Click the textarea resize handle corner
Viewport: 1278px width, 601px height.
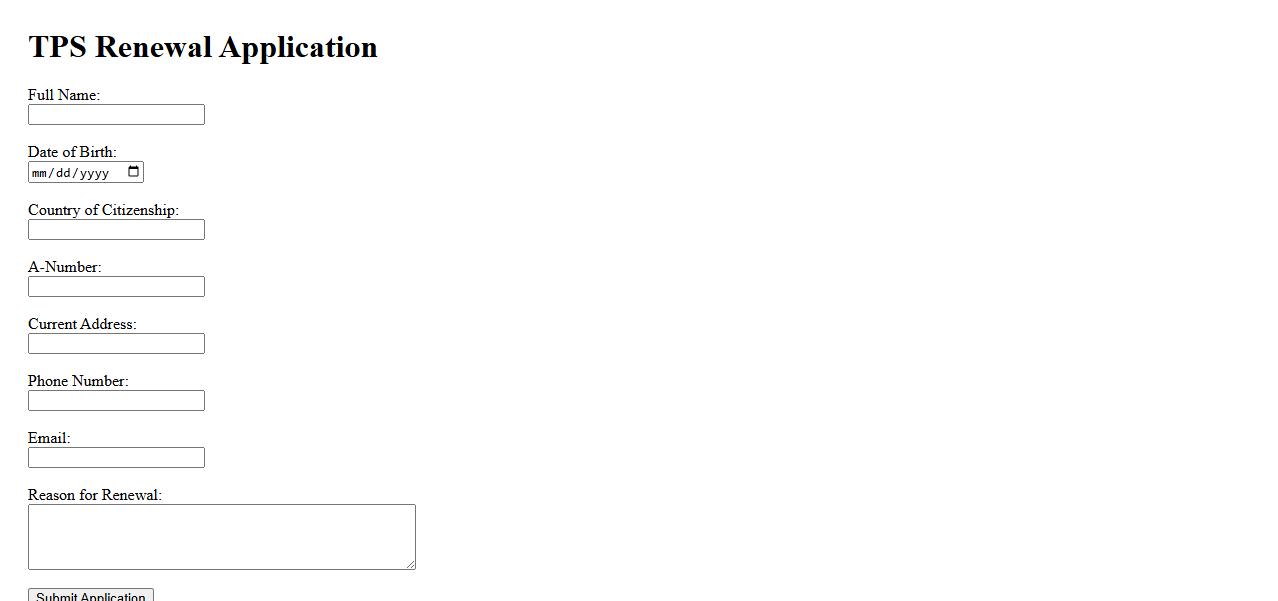coord(410,564)
